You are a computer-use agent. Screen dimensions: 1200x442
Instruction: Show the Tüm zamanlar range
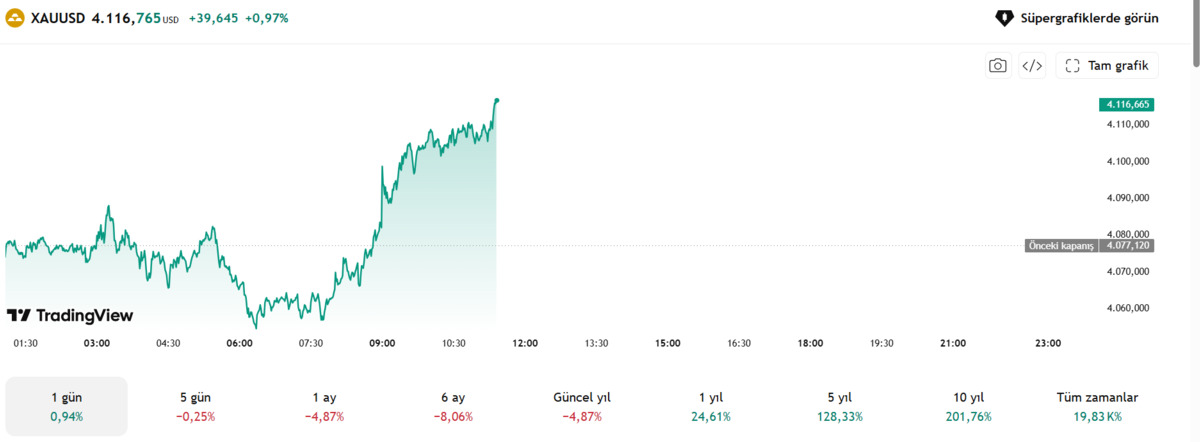pyautogui.click(x=1098, y=406)
